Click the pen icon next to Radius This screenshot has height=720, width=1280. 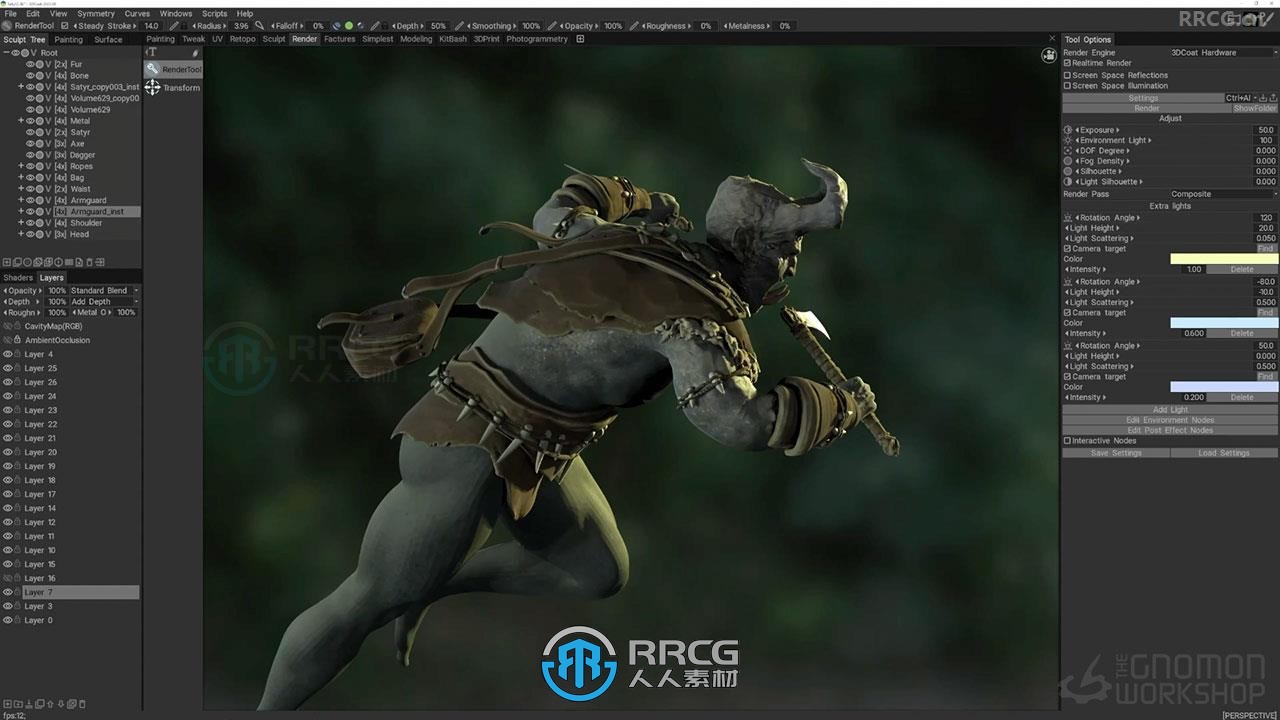[x=175, y=26]
